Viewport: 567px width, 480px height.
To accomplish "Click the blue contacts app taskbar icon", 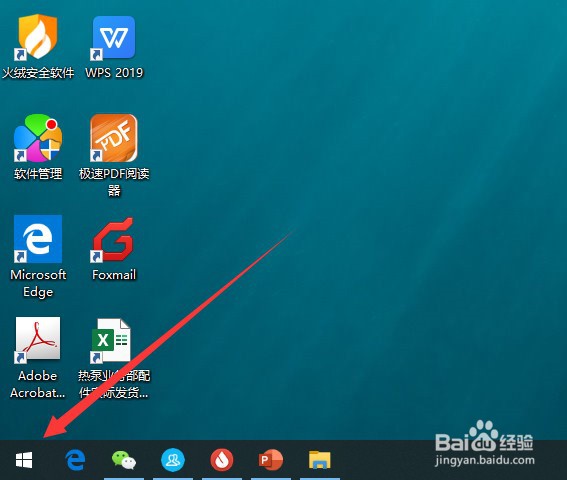I will click(x=173, y=460).
